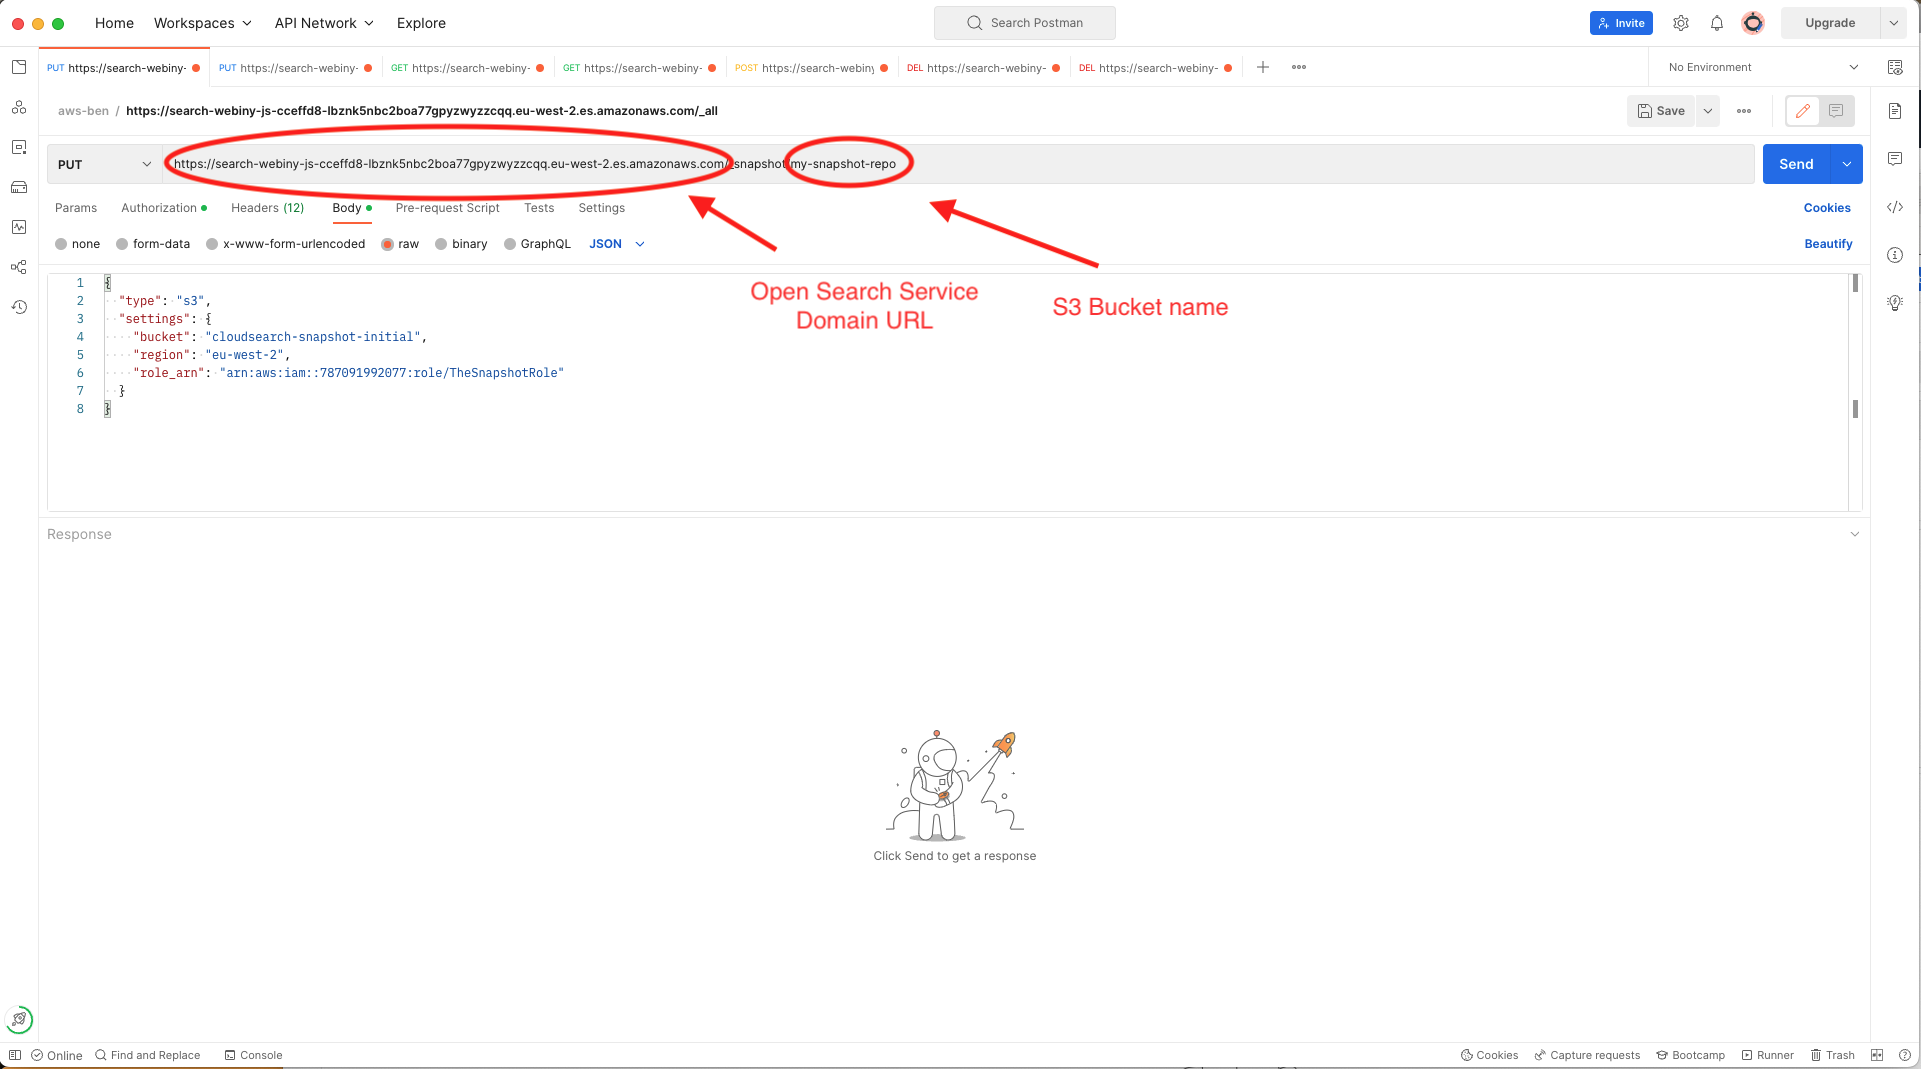
Task: Open the Flows sidebar icon
Action: pyautogui.click(x=19, y=267)
